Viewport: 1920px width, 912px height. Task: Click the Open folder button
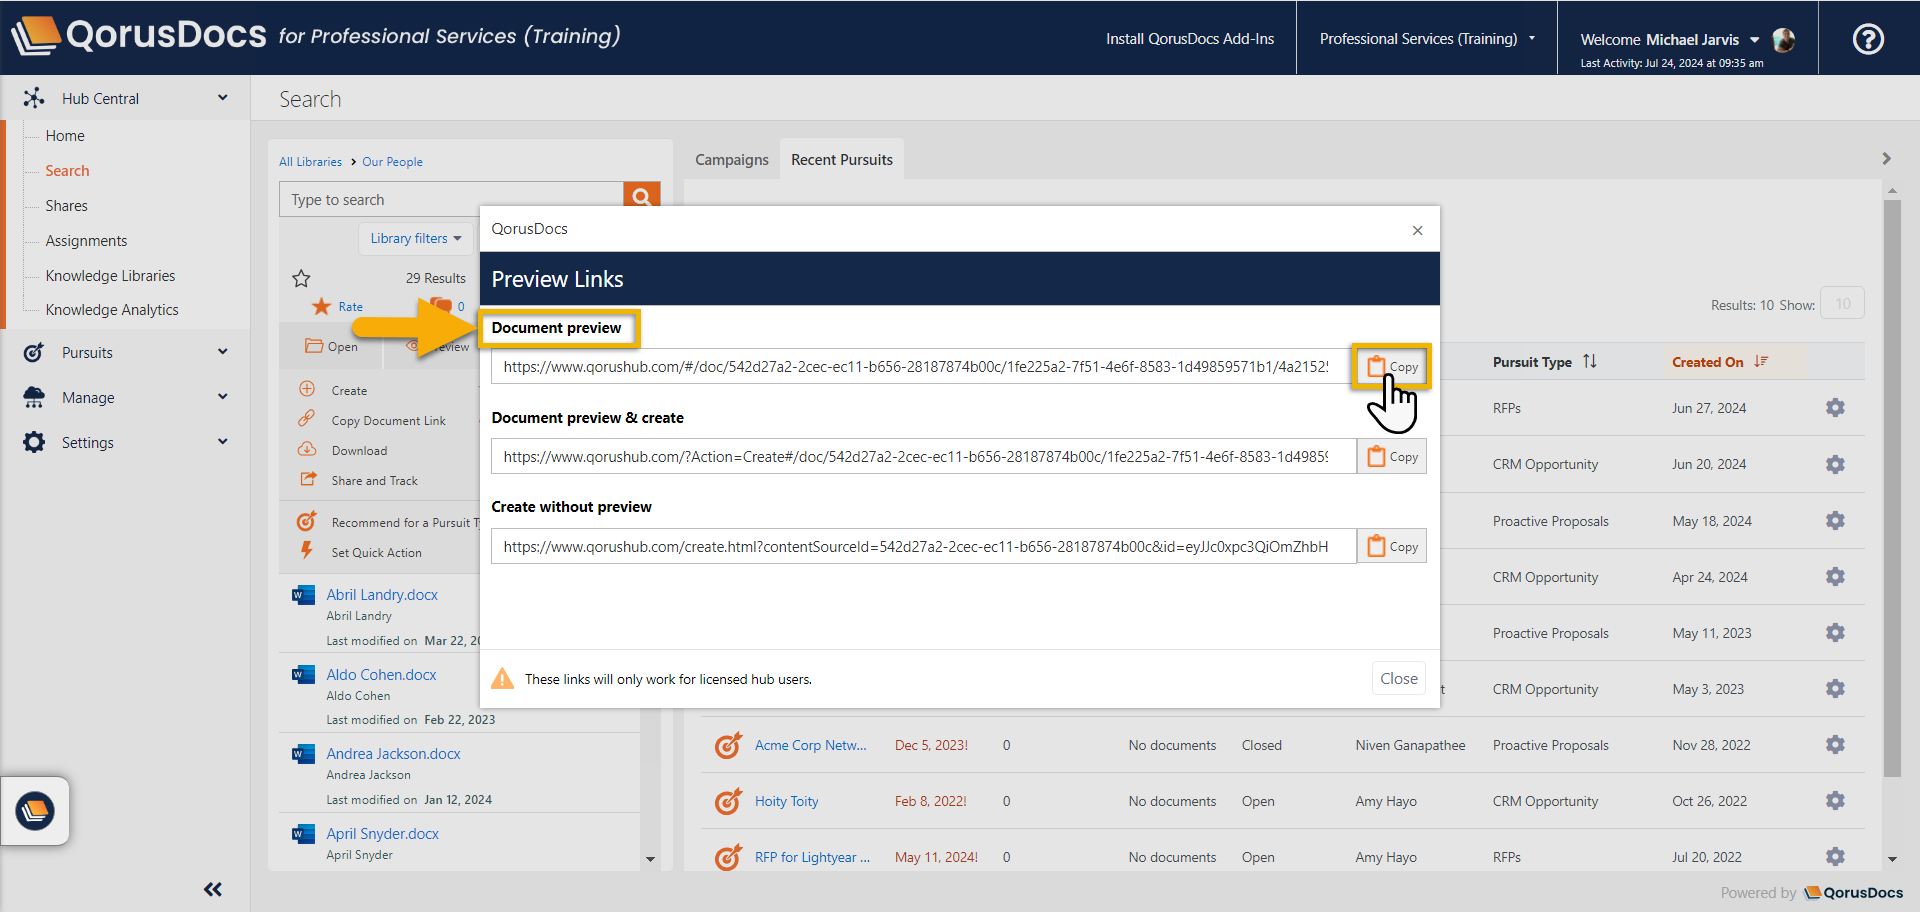point(332,347)
